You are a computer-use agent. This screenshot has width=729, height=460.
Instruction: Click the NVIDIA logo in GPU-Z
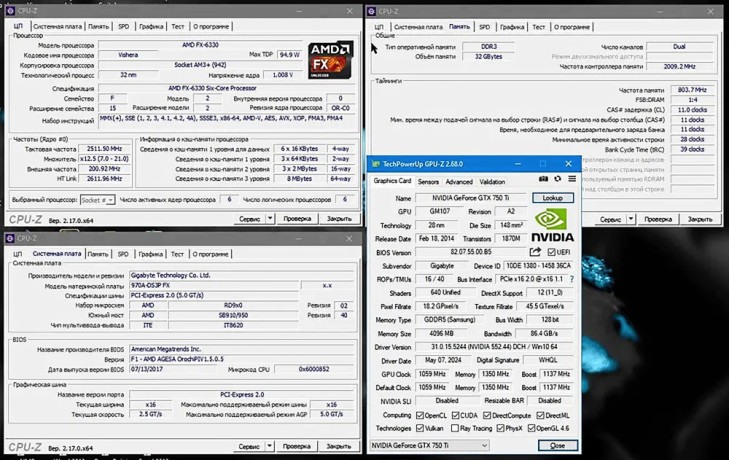(552, 226)
